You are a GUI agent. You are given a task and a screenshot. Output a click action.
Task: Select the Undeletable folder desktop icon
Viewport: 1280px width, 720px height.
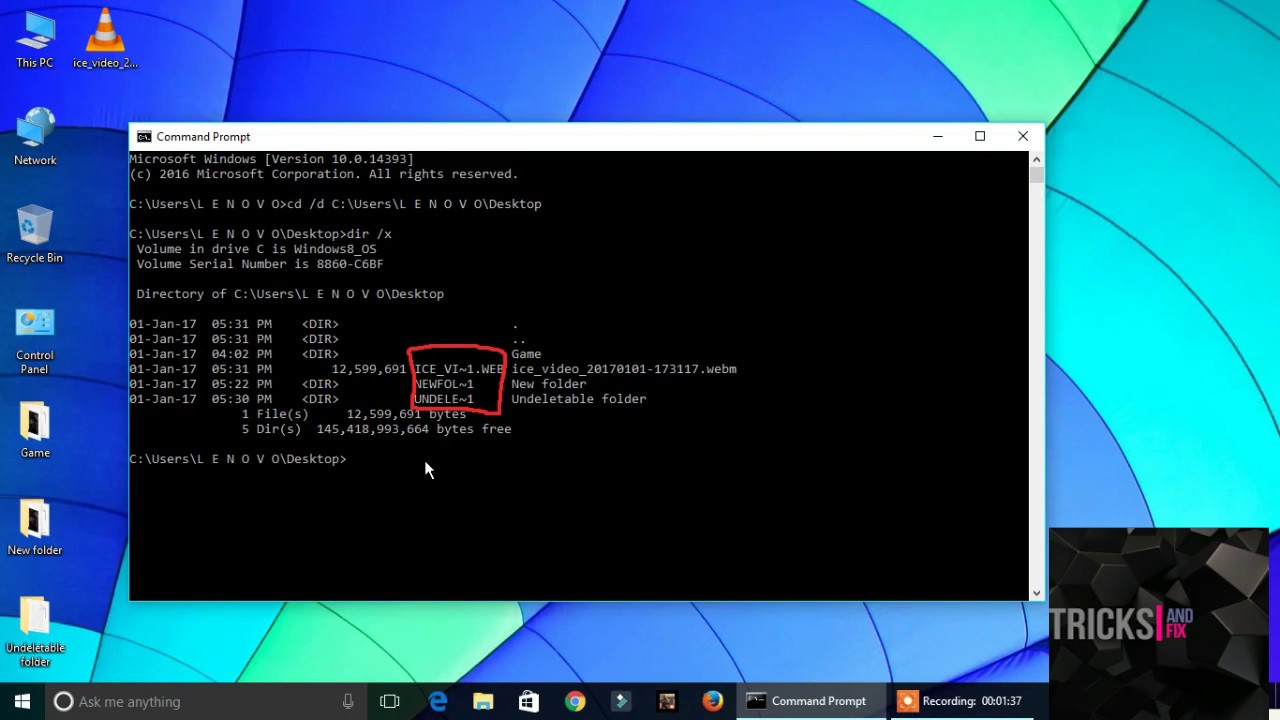35,632
